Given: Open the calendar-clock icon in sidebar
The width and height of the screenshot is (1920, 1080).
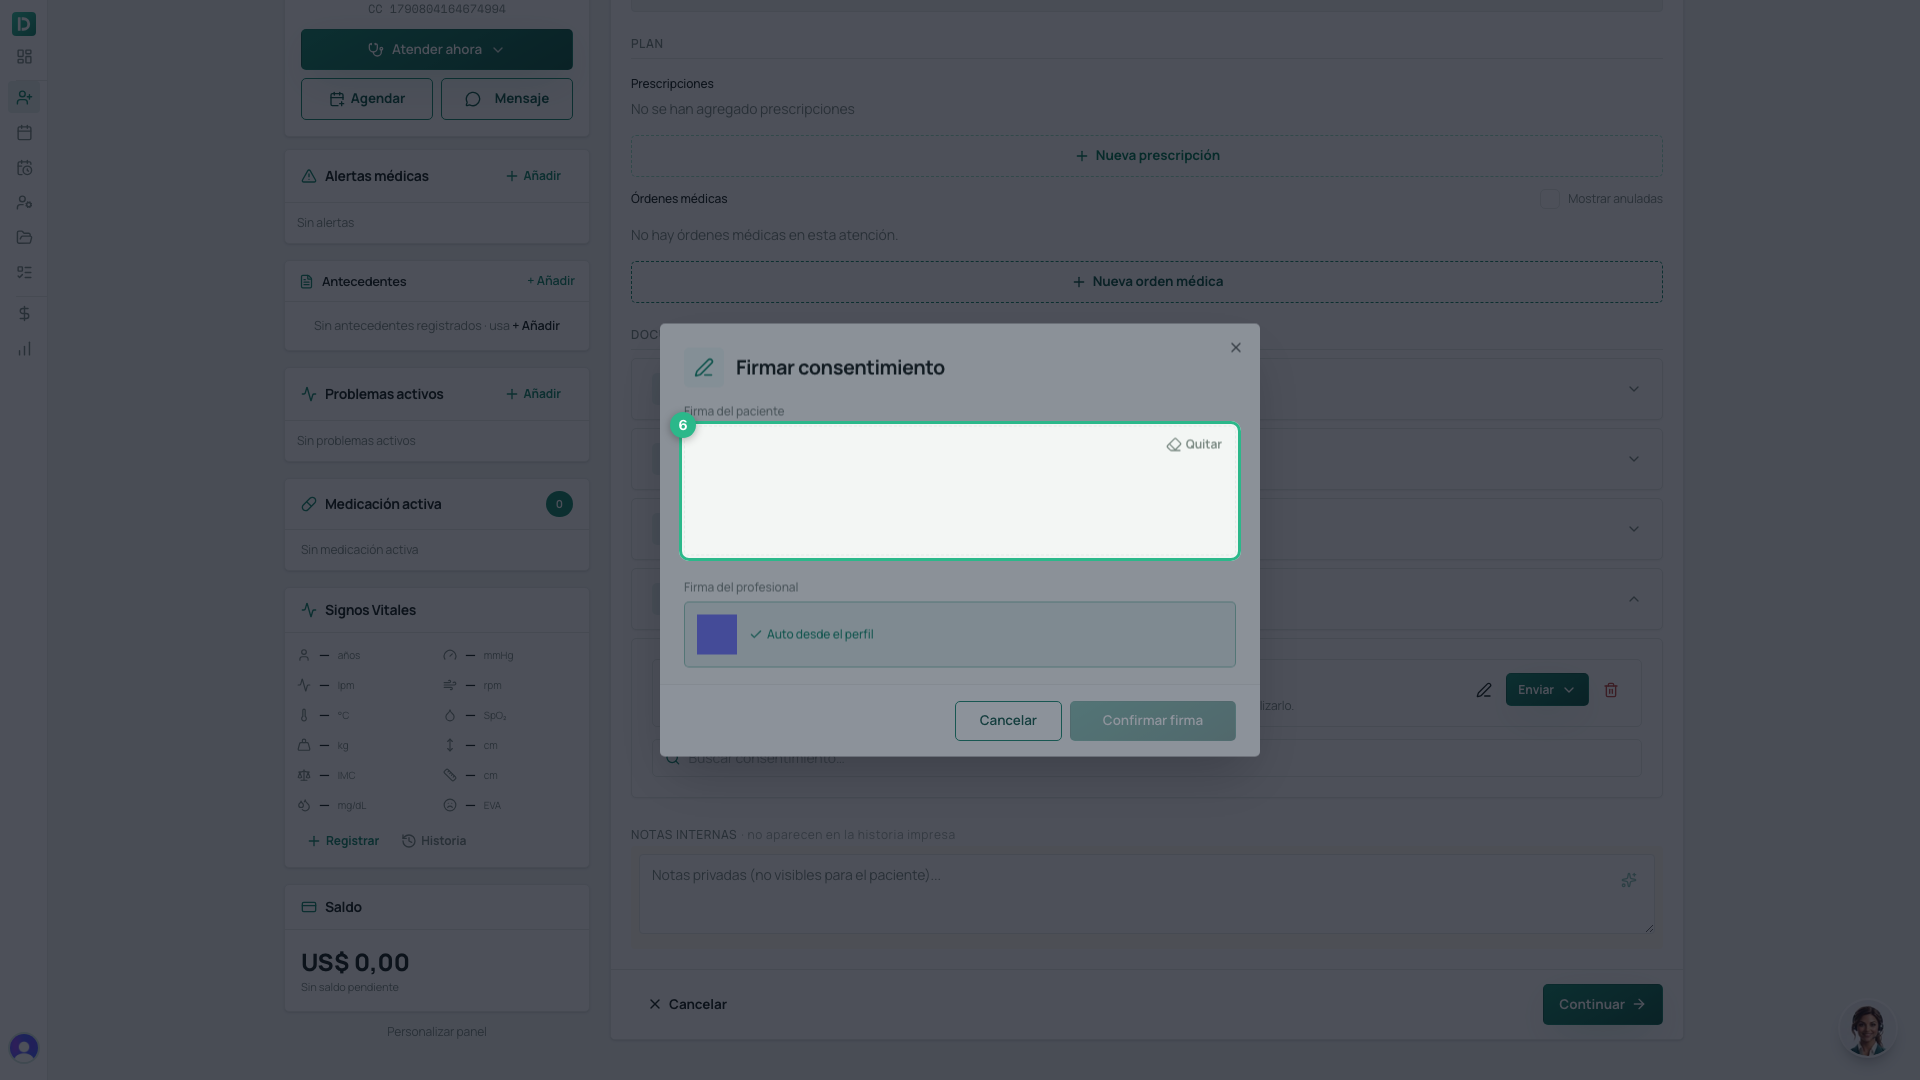Looking at the screenshot, I should 24,168.
